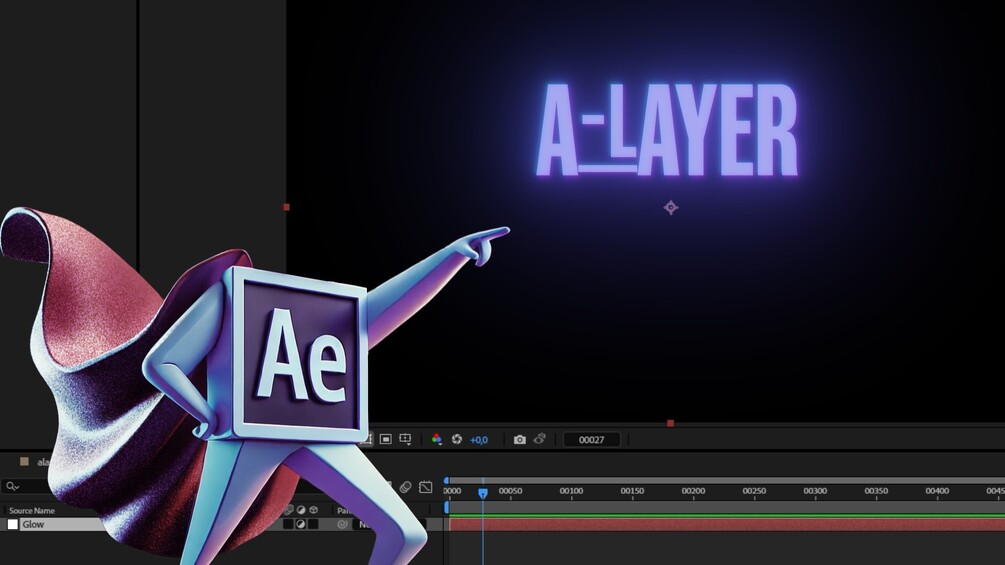This screenshot has height=565, width=1005.
Task: Click the 00400 mark on time ruler
Action: [x=936, y=491]
